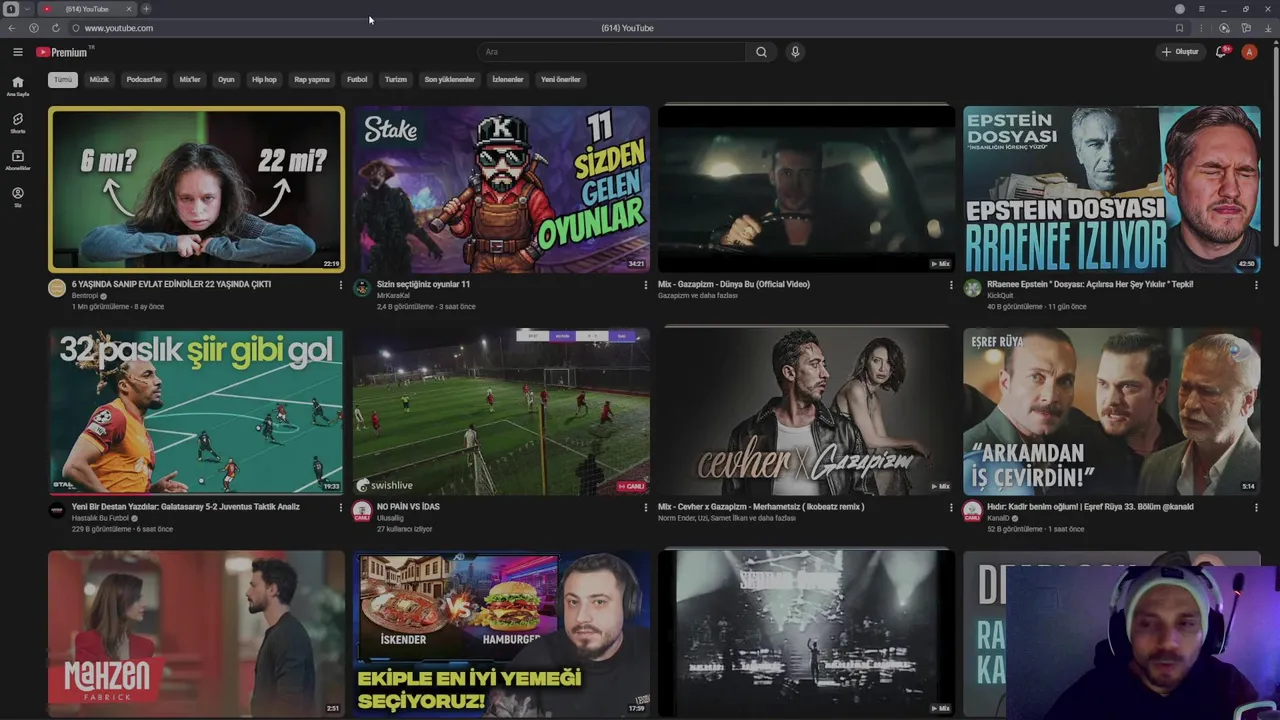This screenshot has height=720, width=1280.
Task: Open options for Galatasaray 5-2 Juventus video
Action: point(340,507)
